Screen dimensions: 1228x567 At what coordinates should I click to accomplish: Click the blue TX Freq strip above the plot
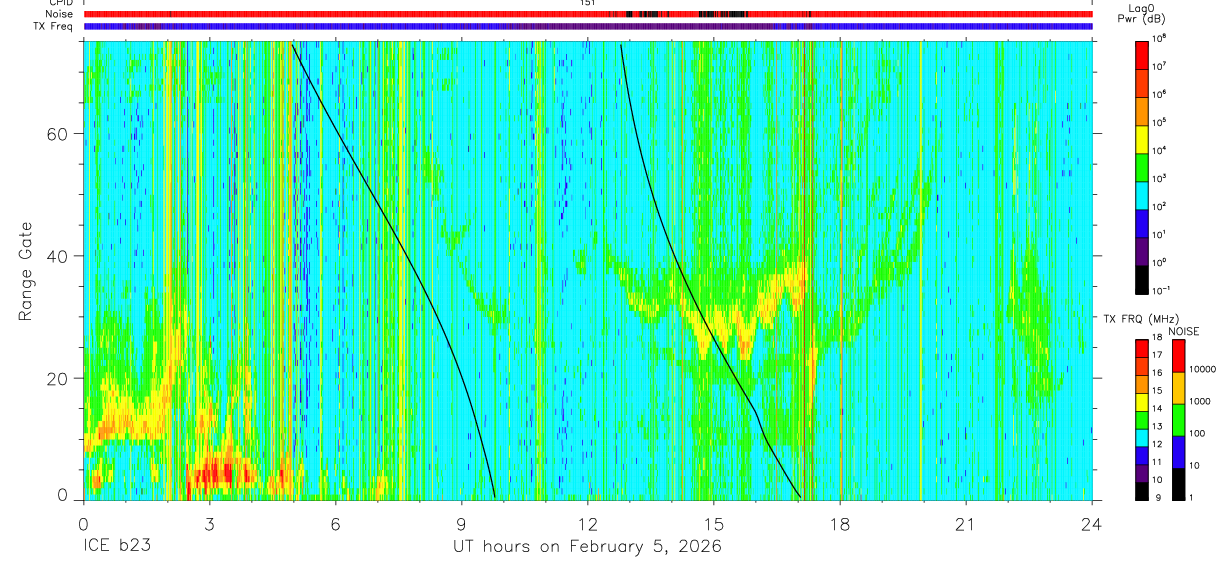[x=588, y=26]
